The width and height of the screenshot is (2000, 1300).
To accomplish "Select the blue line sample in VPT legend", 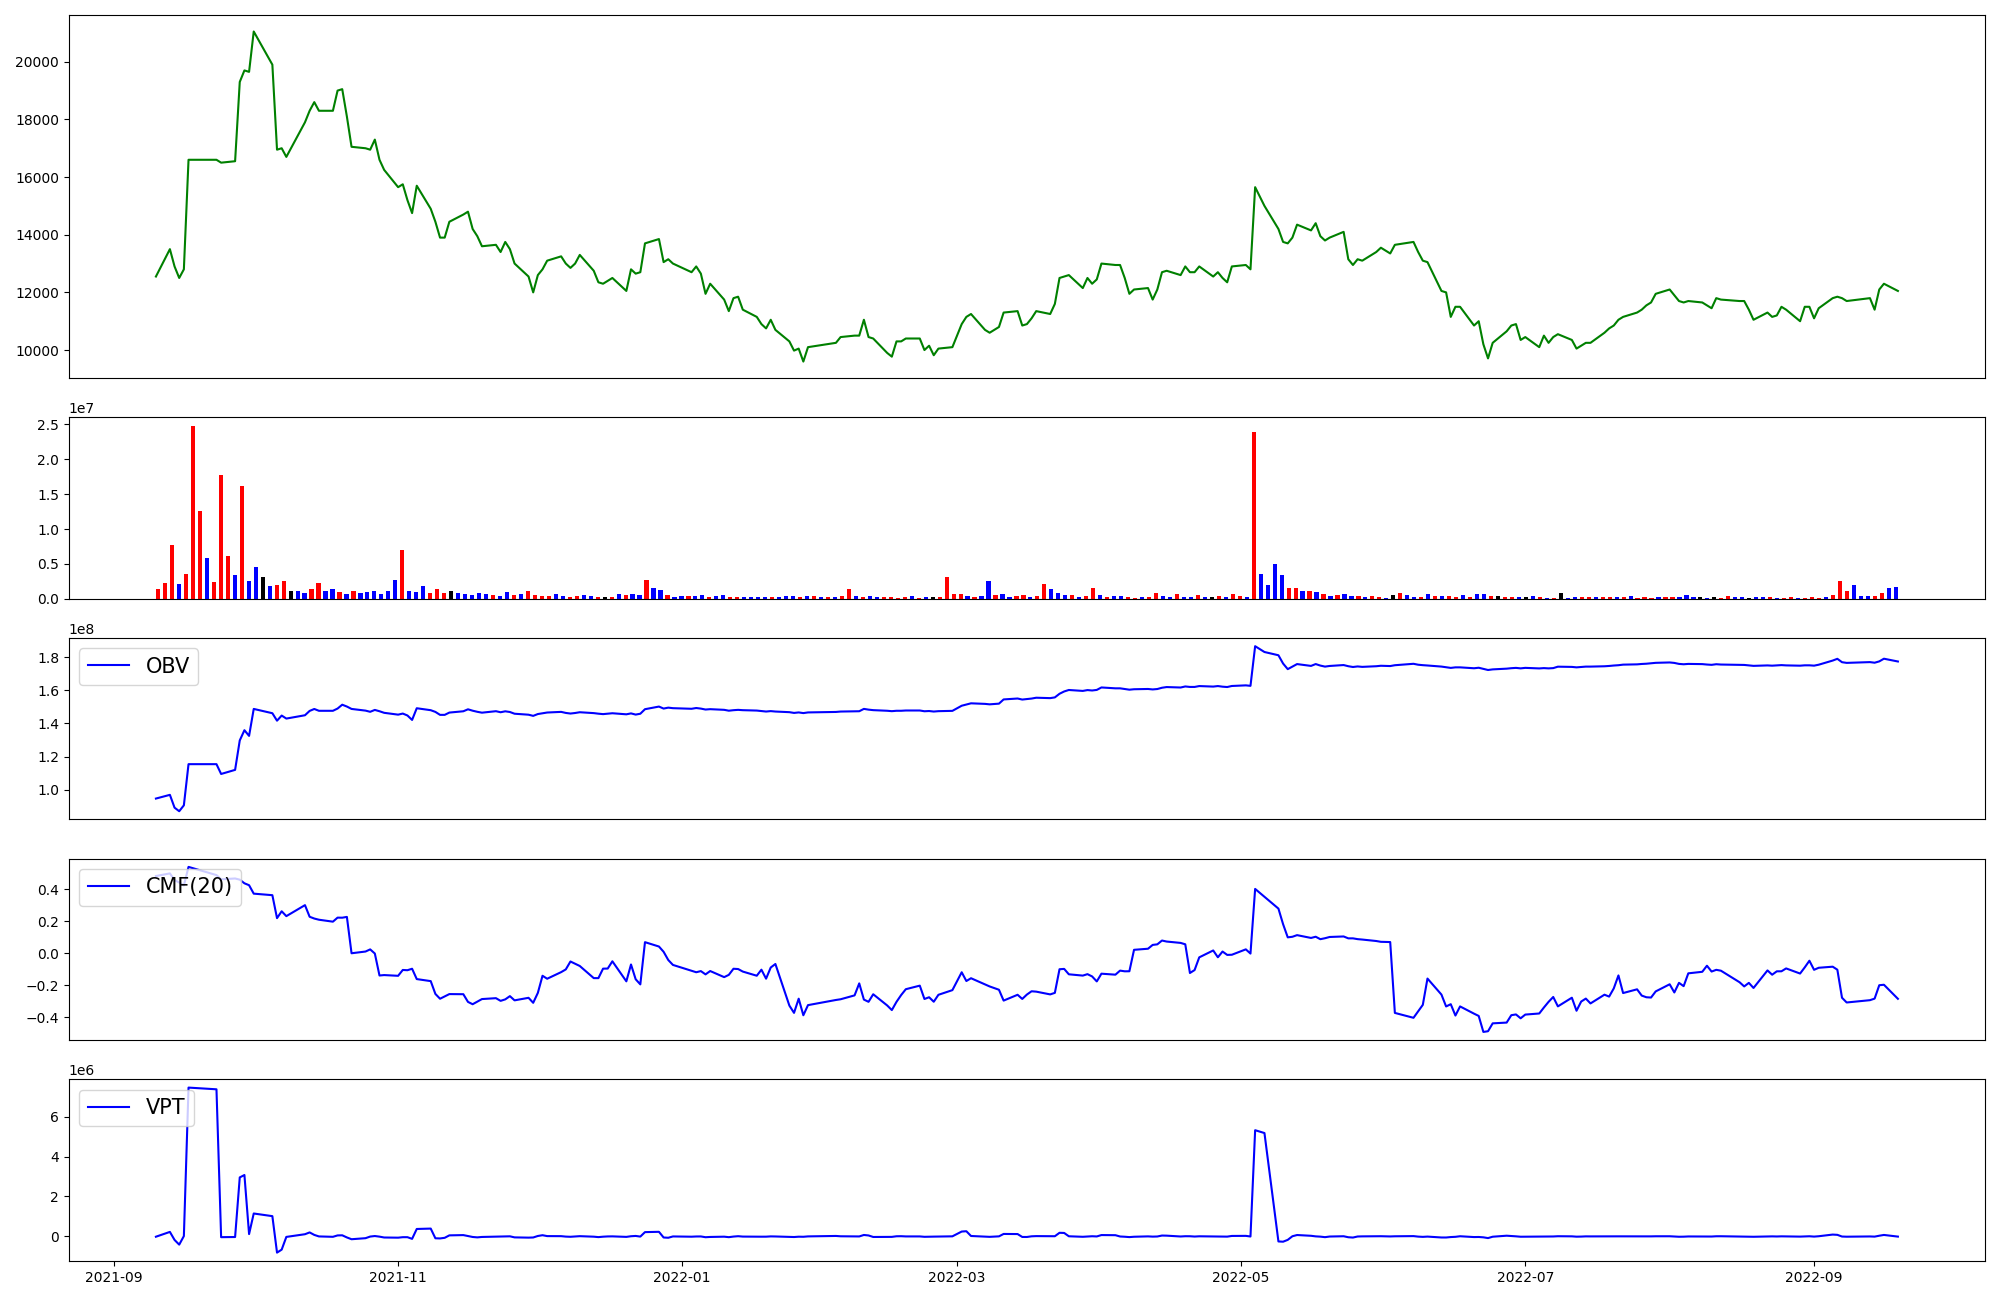I will point(109,1107).
